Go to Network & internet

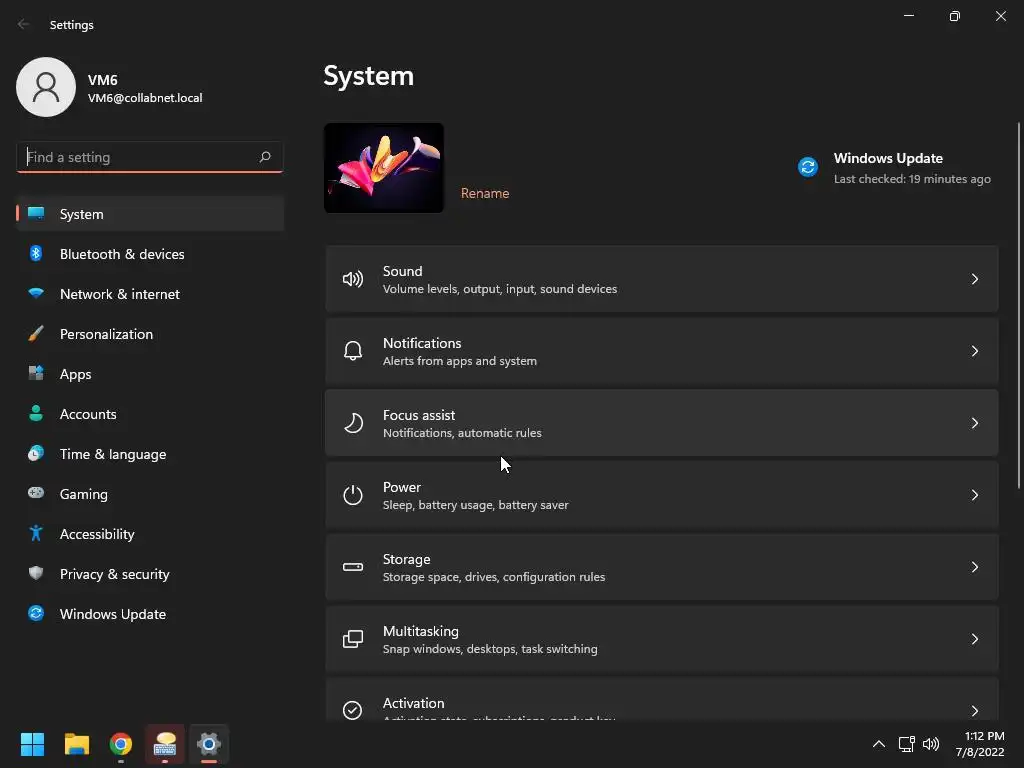pos(150,294)
